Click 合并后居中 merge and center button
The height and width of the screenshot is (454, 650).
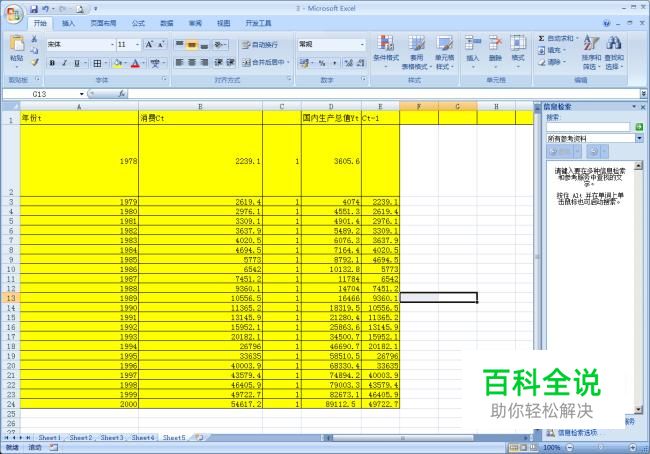266,63
